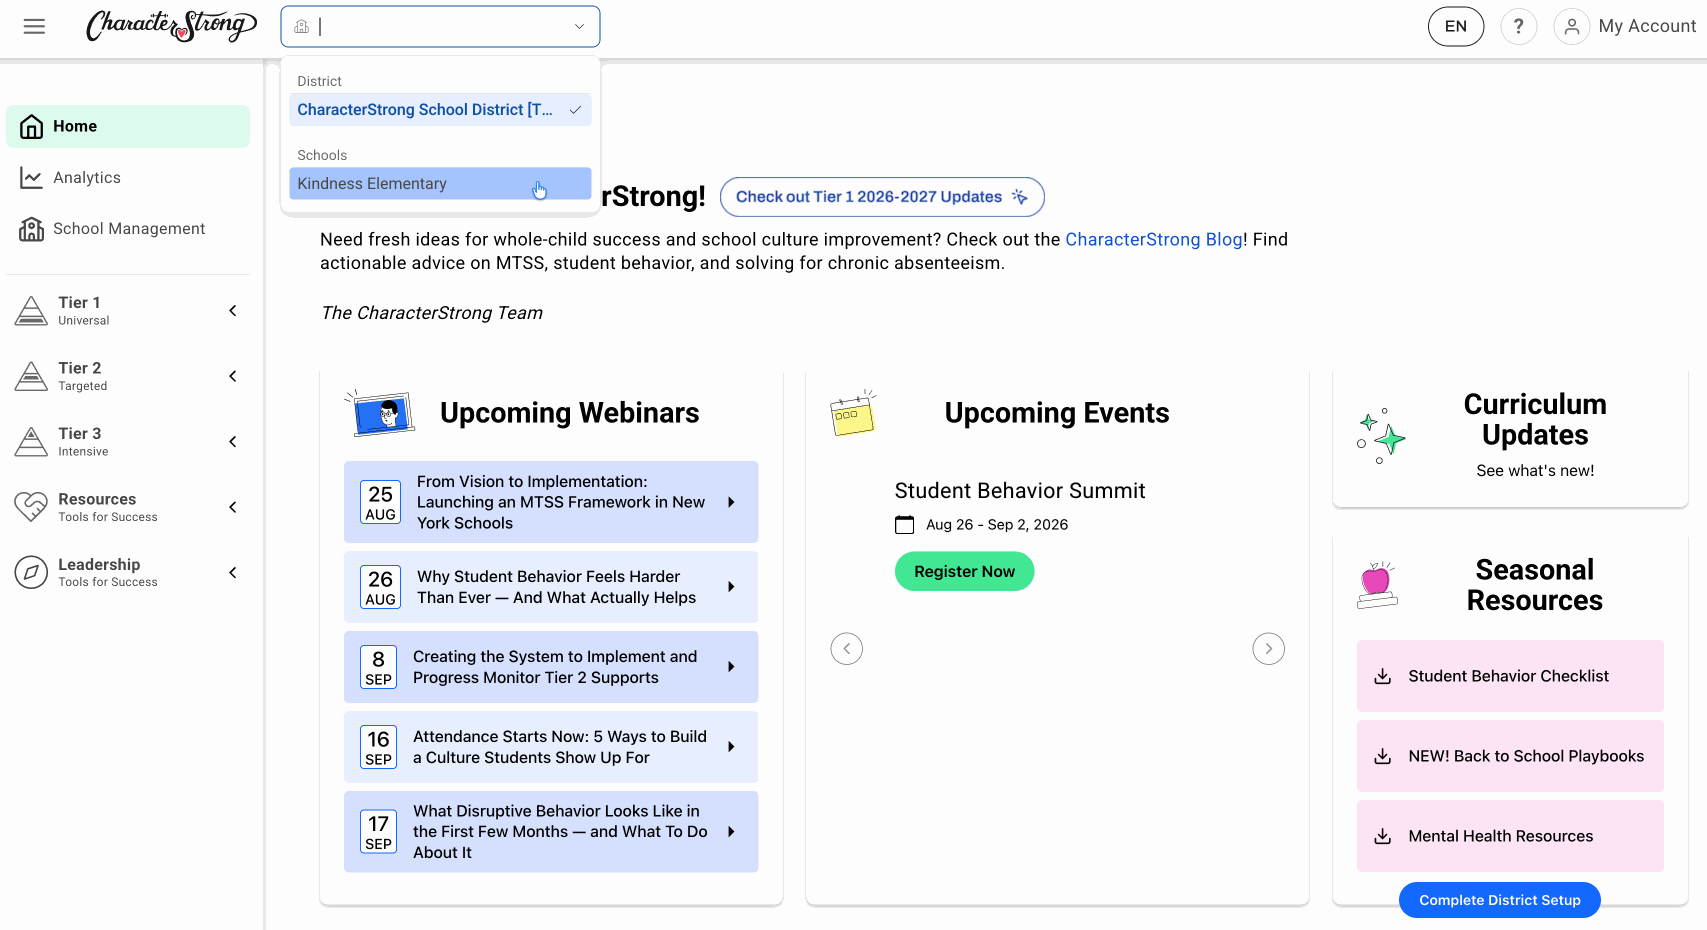Click download icon for Student Behavior Checklist
This screenshot has width=1707, height=930.
click(1383, 677)
